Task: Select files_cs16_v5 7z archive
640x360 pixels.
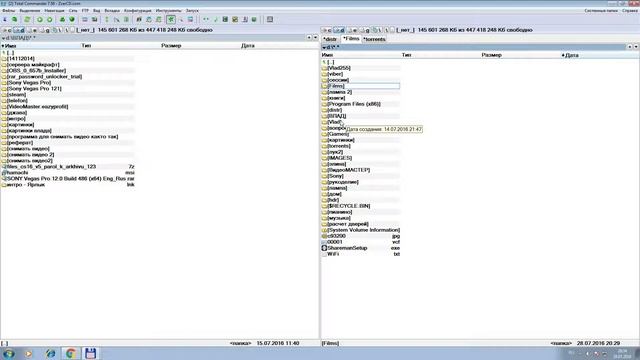Action: pyautogui.click(x=67, y=167)
